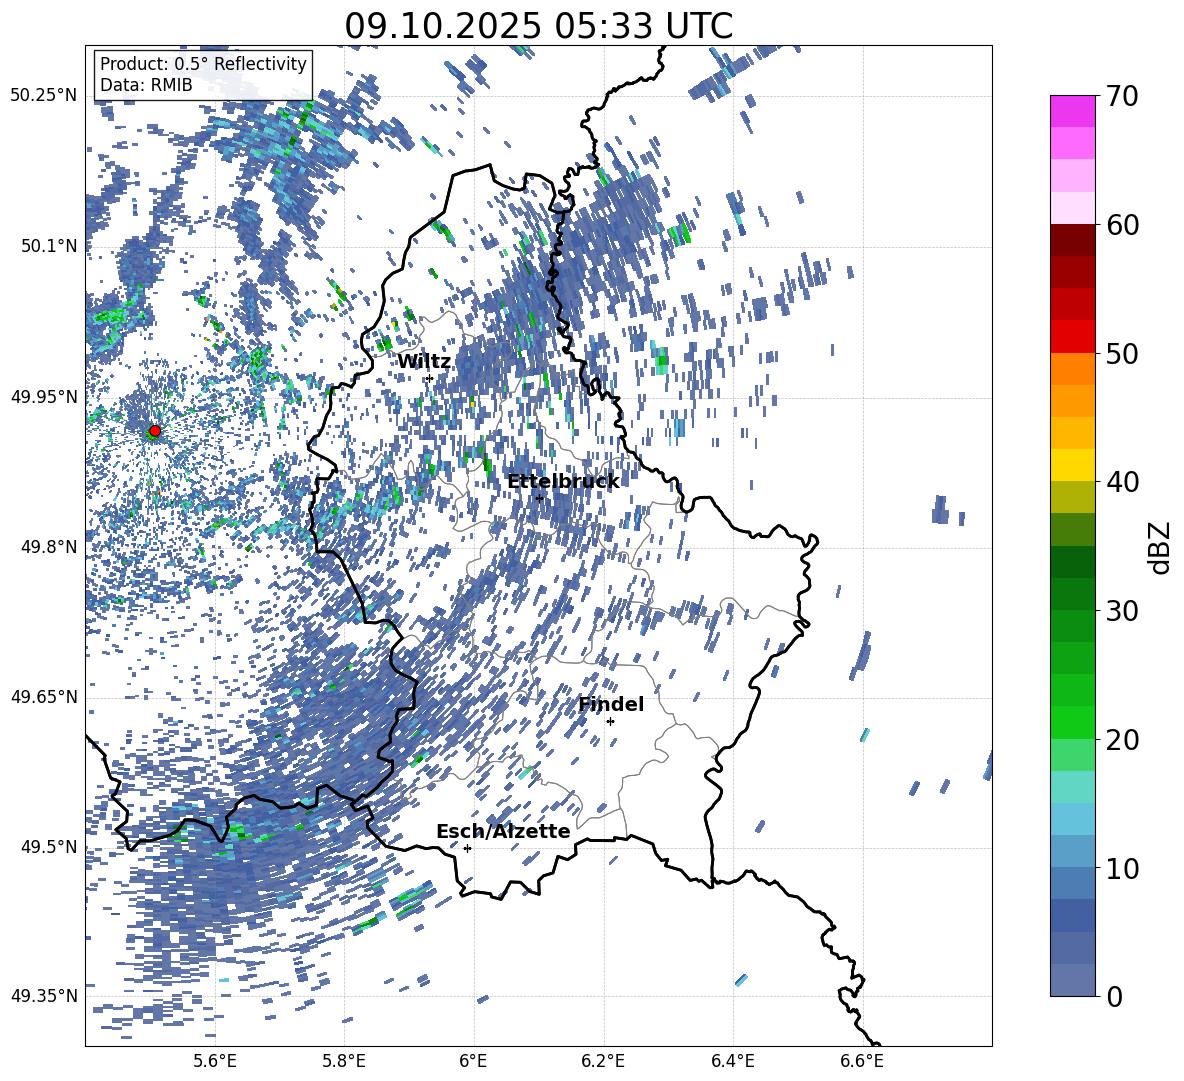The width and height of the screenshot is (1184, 1081).
Task: Click the colorbar 0 tick value
Action: pyautogui.click(x=1114, y=996)
